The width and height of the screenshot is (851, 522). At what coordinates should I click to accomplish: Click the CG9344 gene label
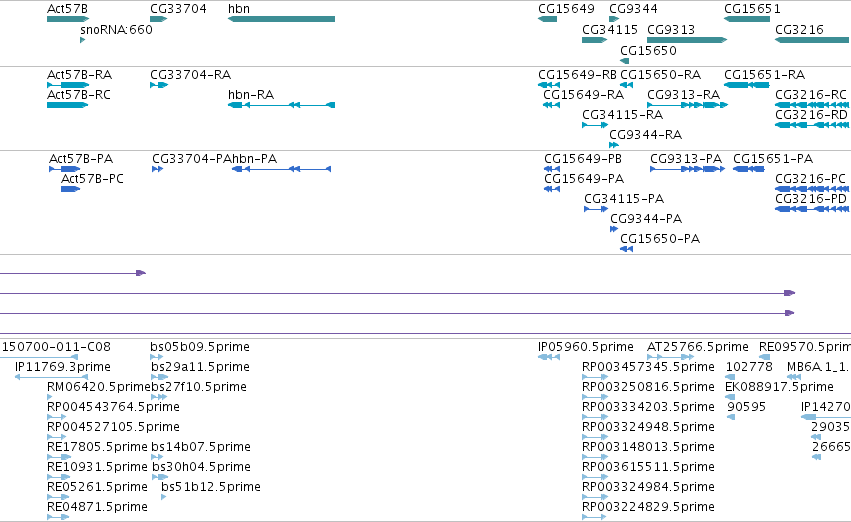633,9
